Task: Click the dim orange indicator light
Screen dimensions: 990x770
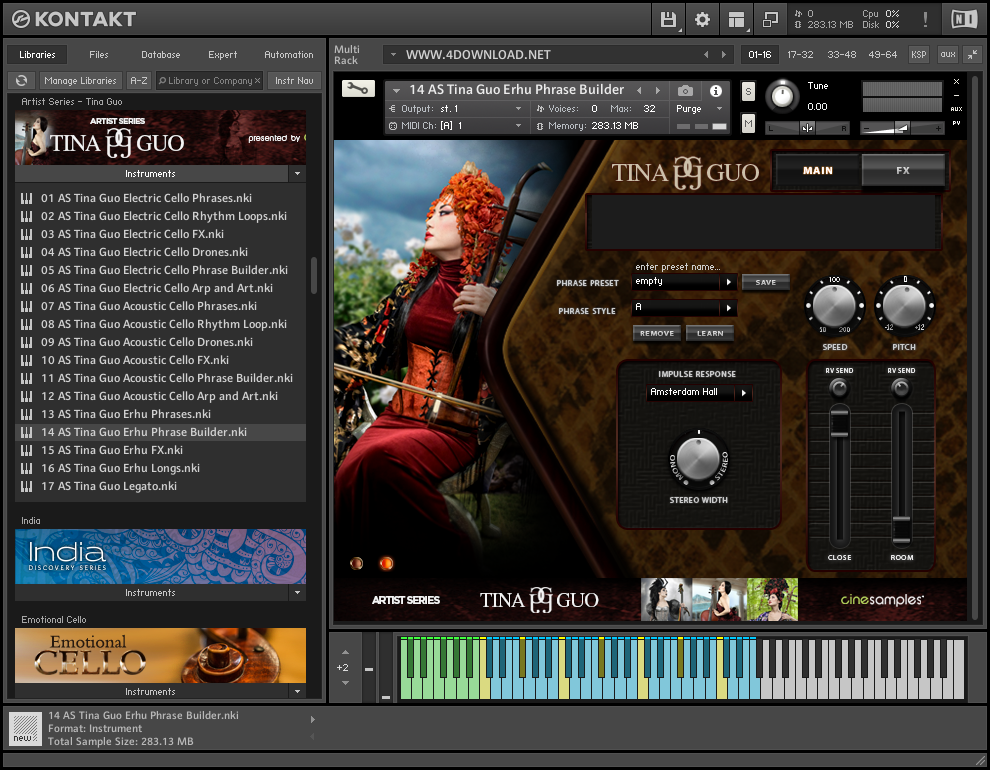Action: coord(356,563)
